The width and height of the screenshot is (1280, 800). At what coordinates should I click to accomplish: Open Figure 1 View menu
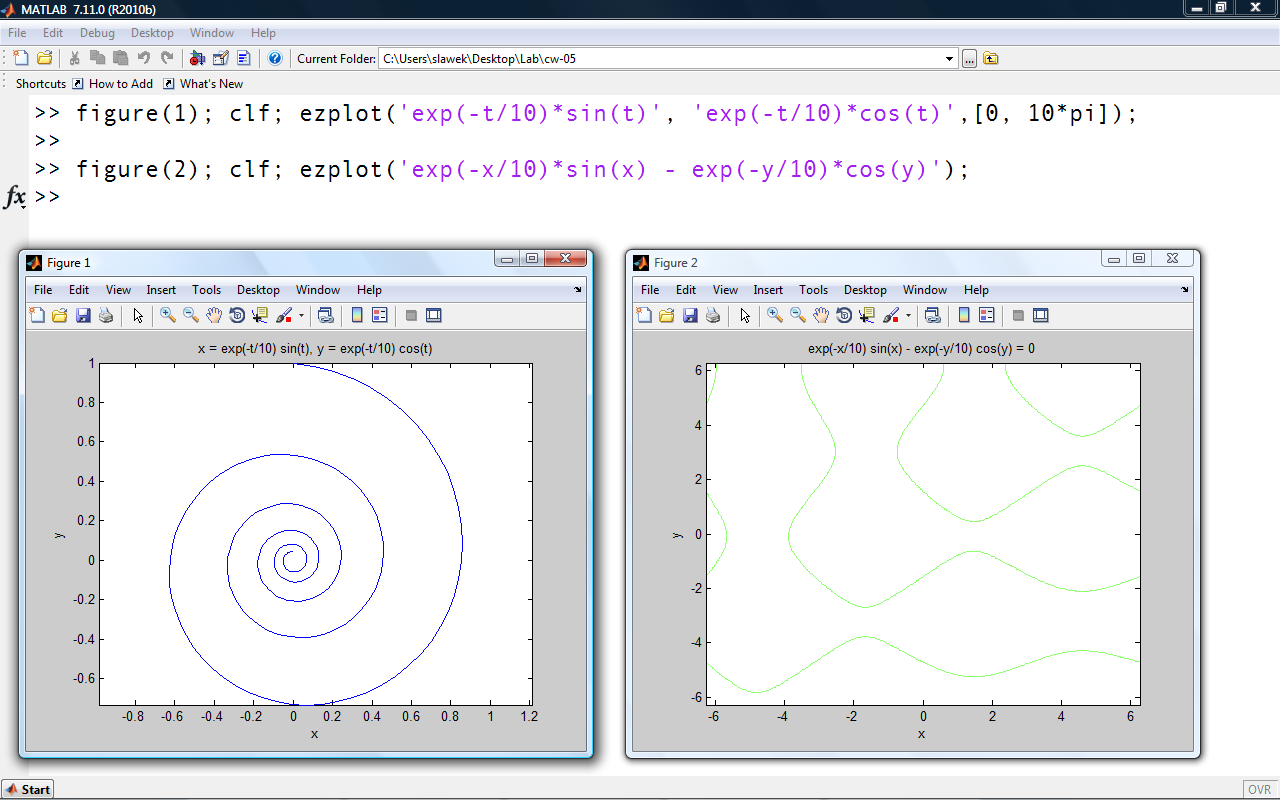tap(118, 290)
